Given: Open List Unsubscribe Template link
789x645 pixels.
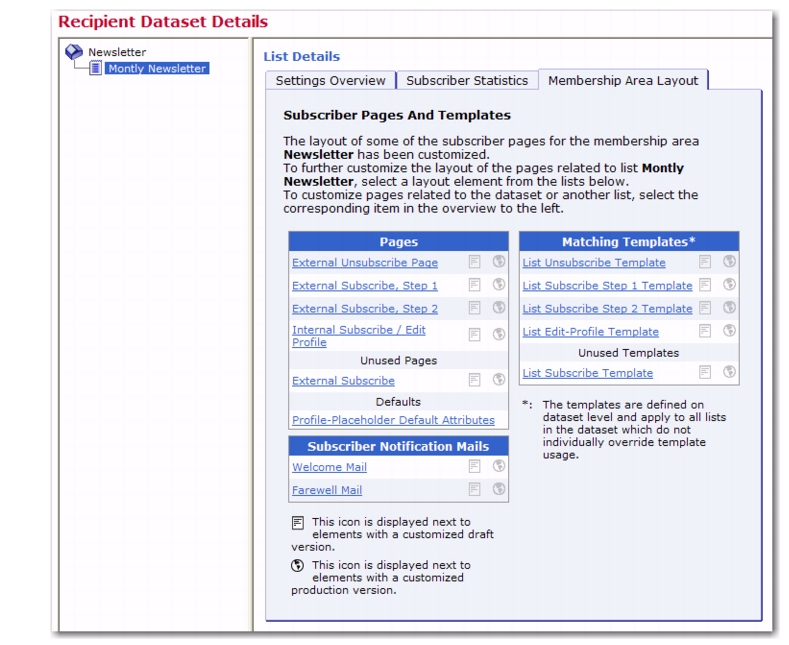Looking at the screenshot, I should click(594, 263).
